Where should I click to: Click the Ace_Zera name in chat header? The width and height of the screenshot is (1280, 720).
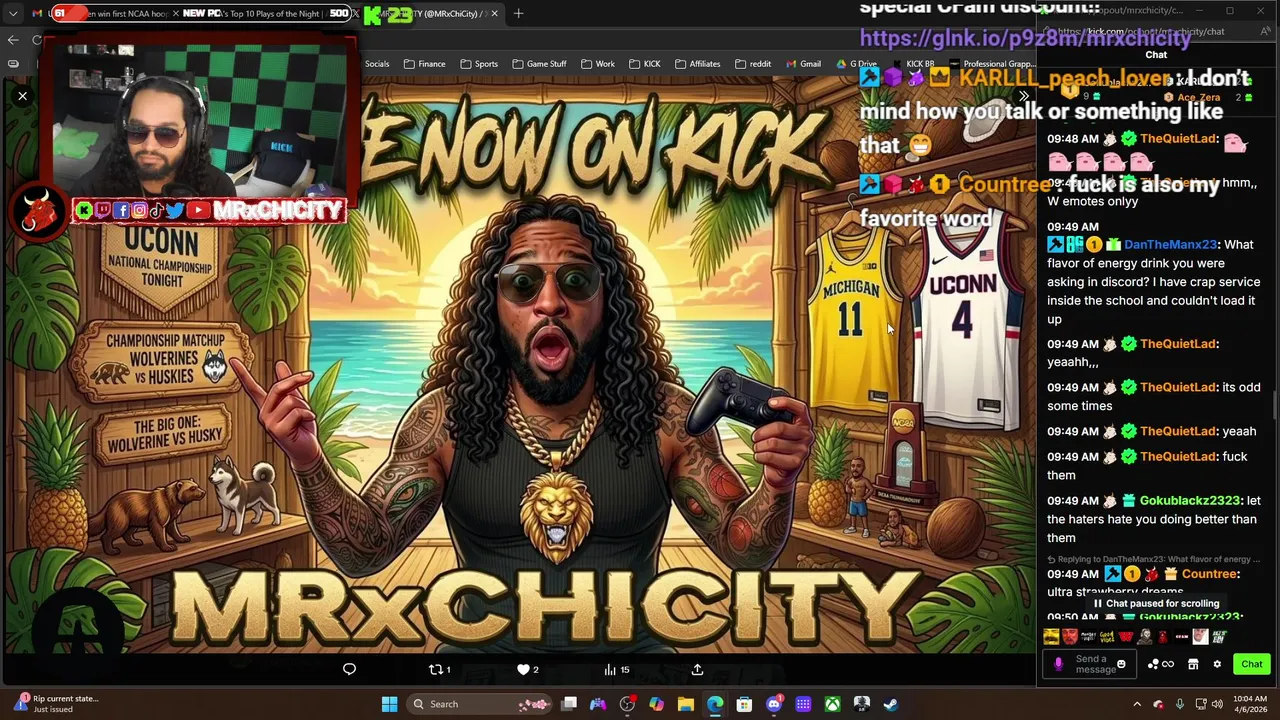coord(1198,97)
